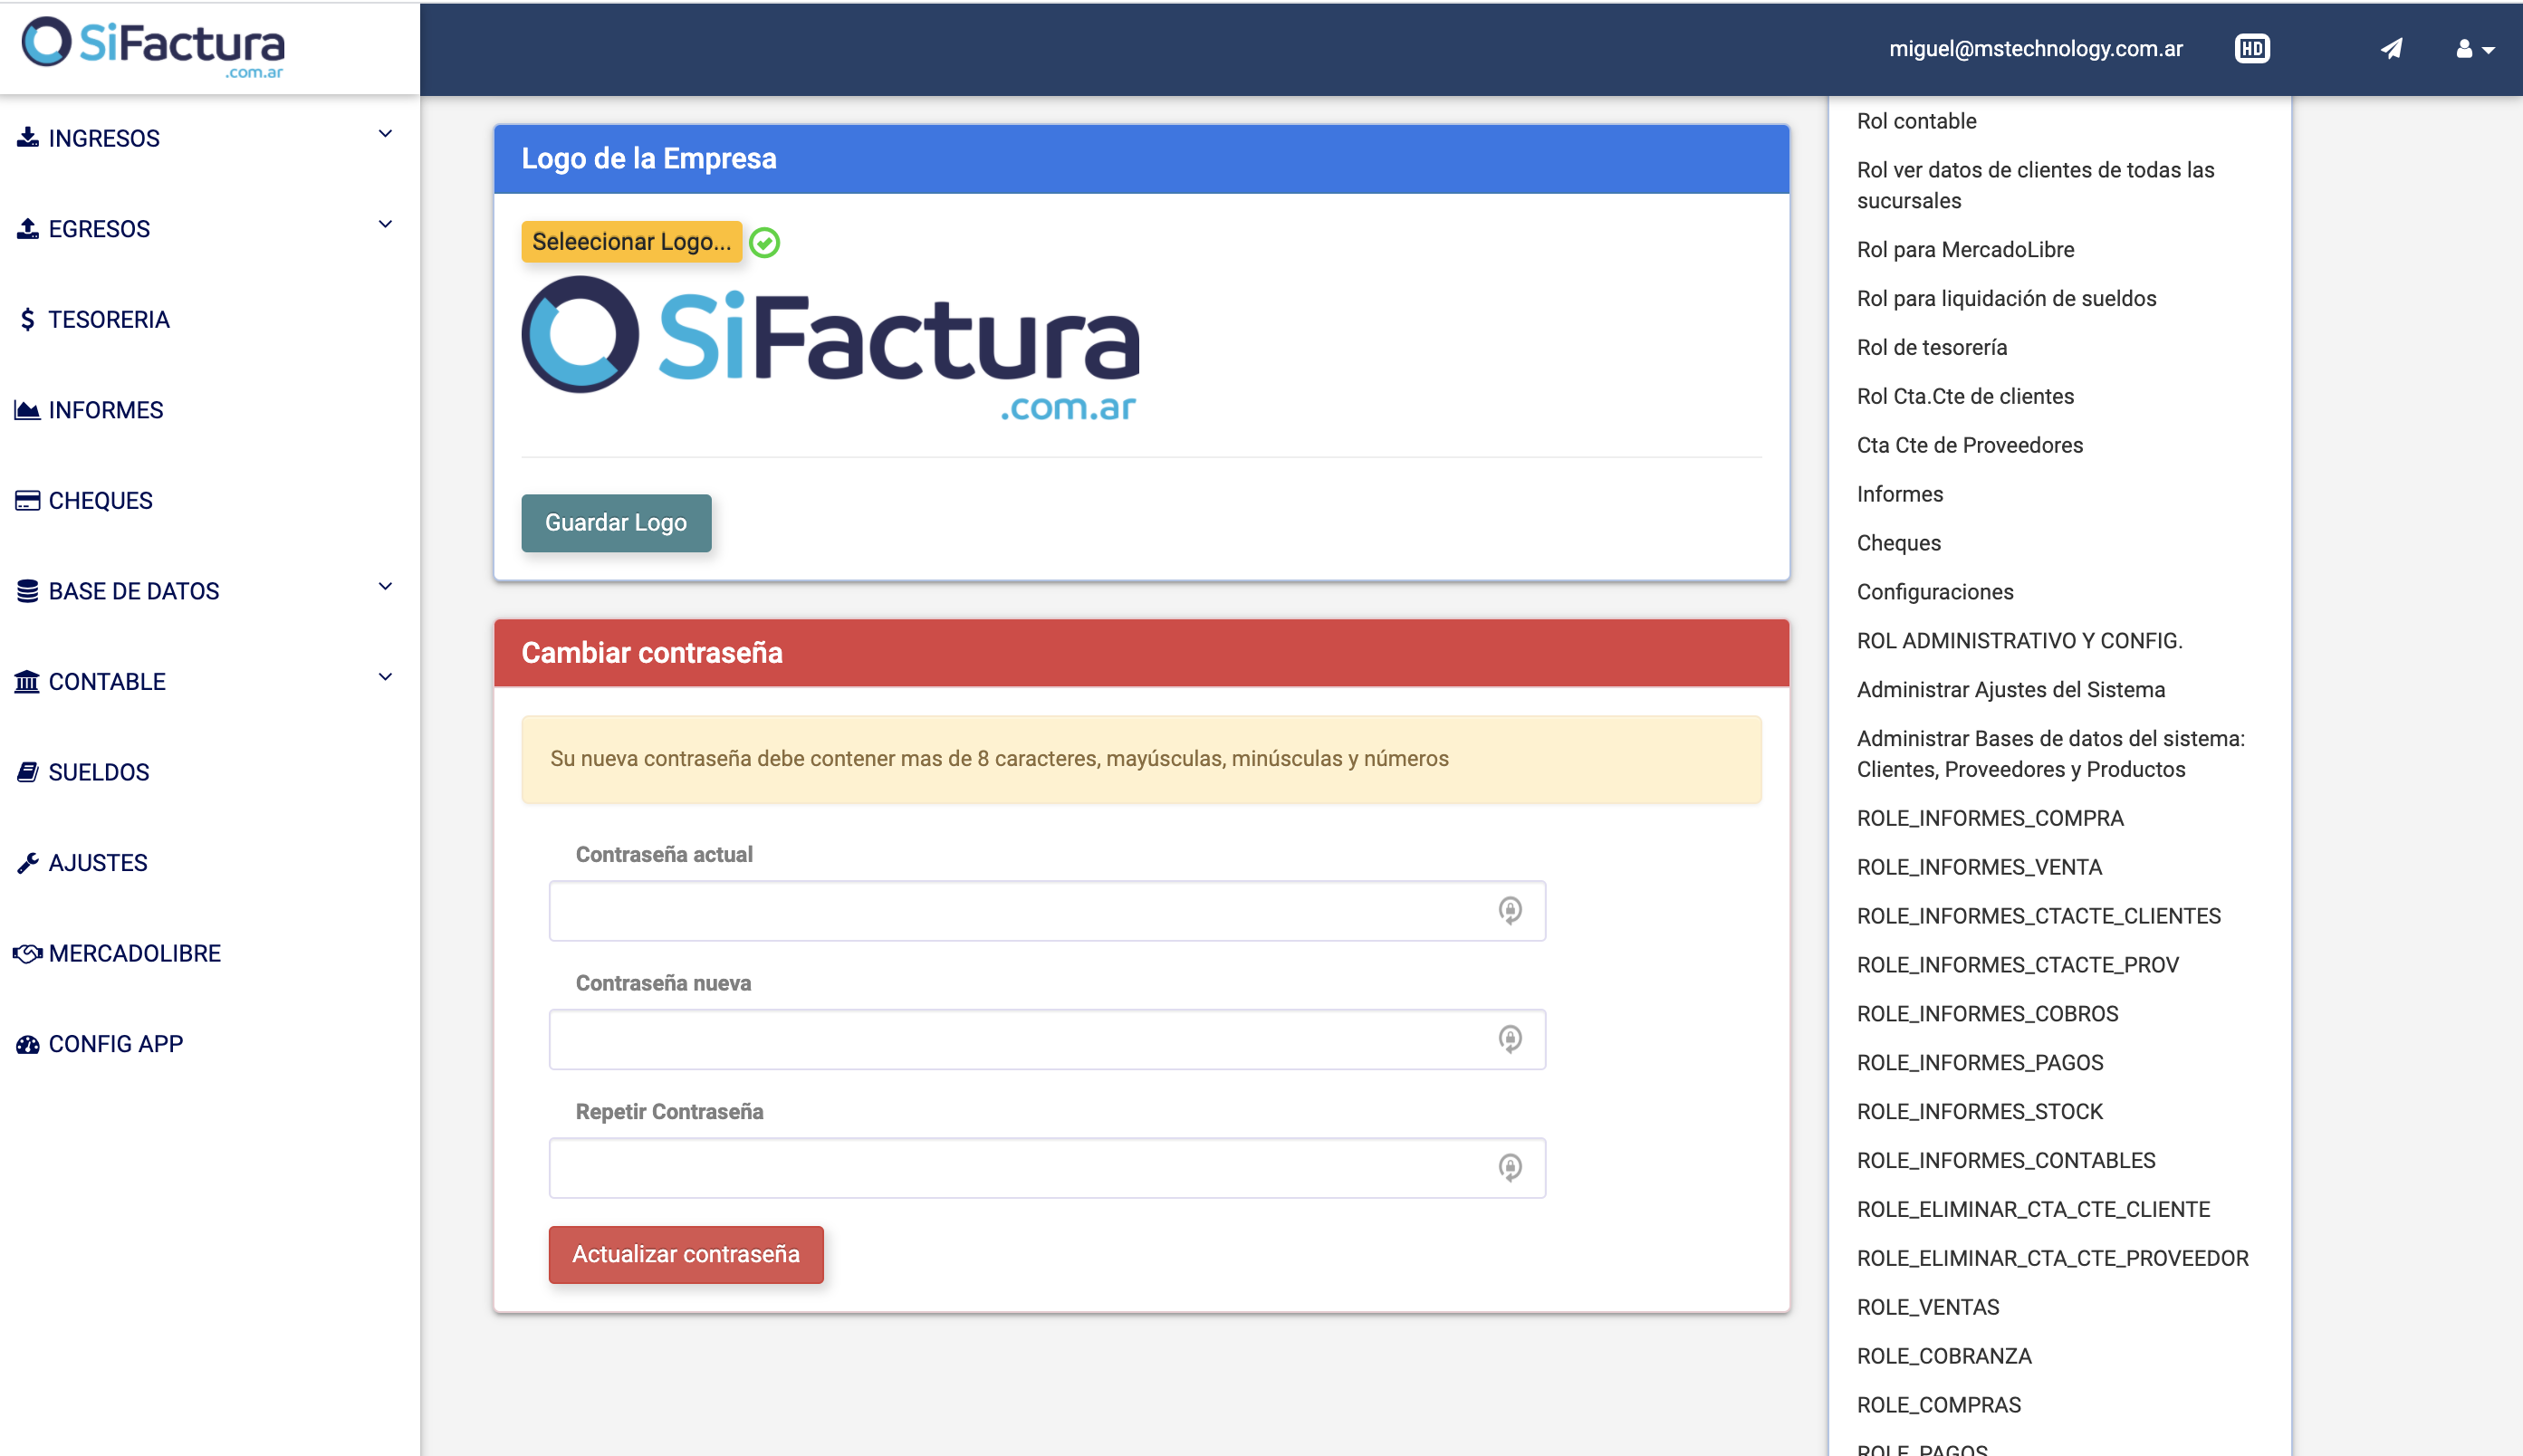The image size is (2523, 1456).
Task: Select ROLE_INFORMES_COBROS entry
Action: 1987,1014
